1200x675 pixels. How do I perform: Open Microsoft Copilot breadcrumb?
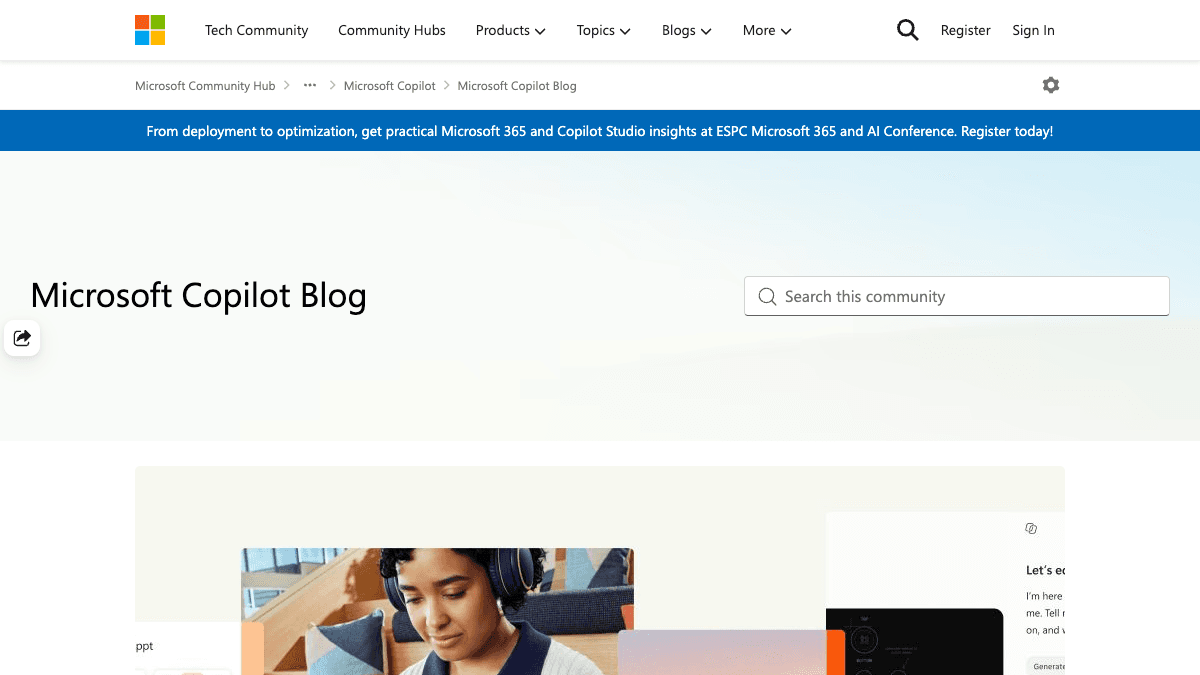pyautogui.click(x=390, y=86)
